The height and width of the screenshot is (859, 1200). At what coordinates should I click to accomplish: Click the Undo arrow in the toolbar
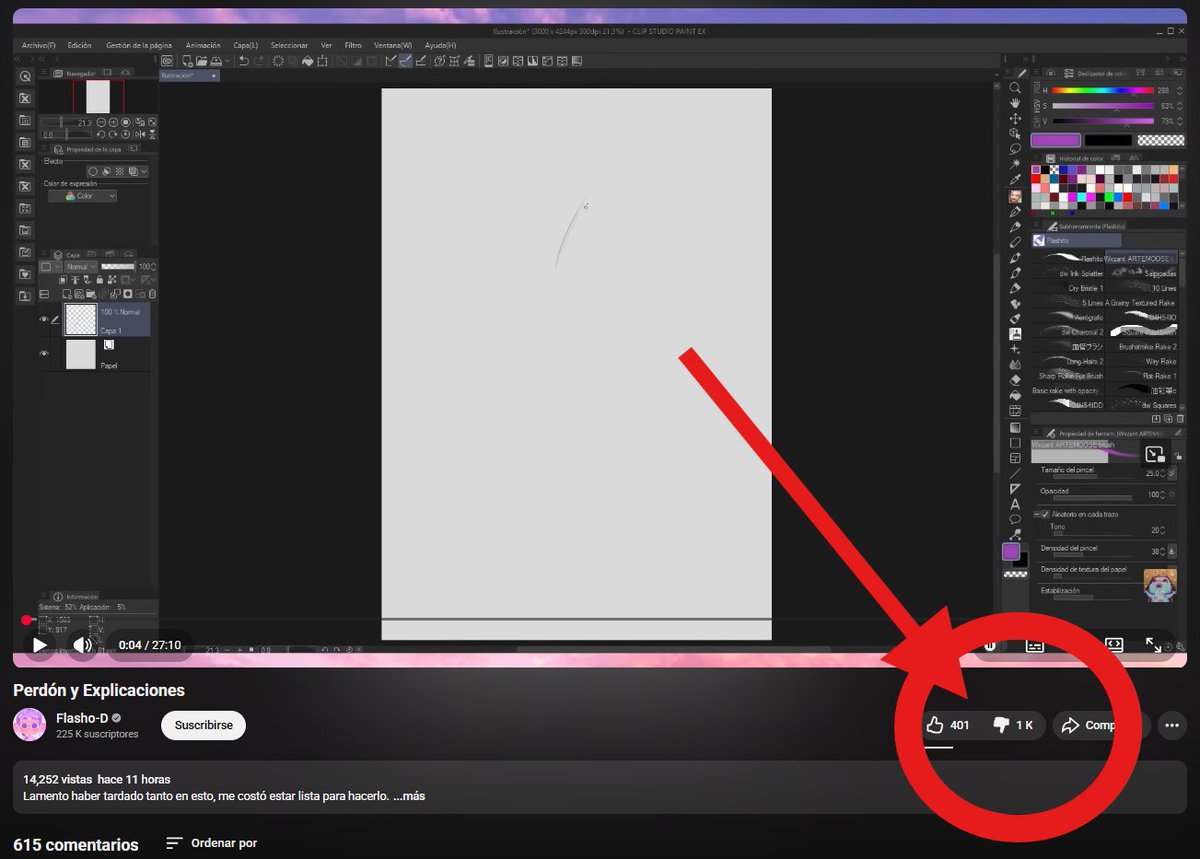coord(244,61)
